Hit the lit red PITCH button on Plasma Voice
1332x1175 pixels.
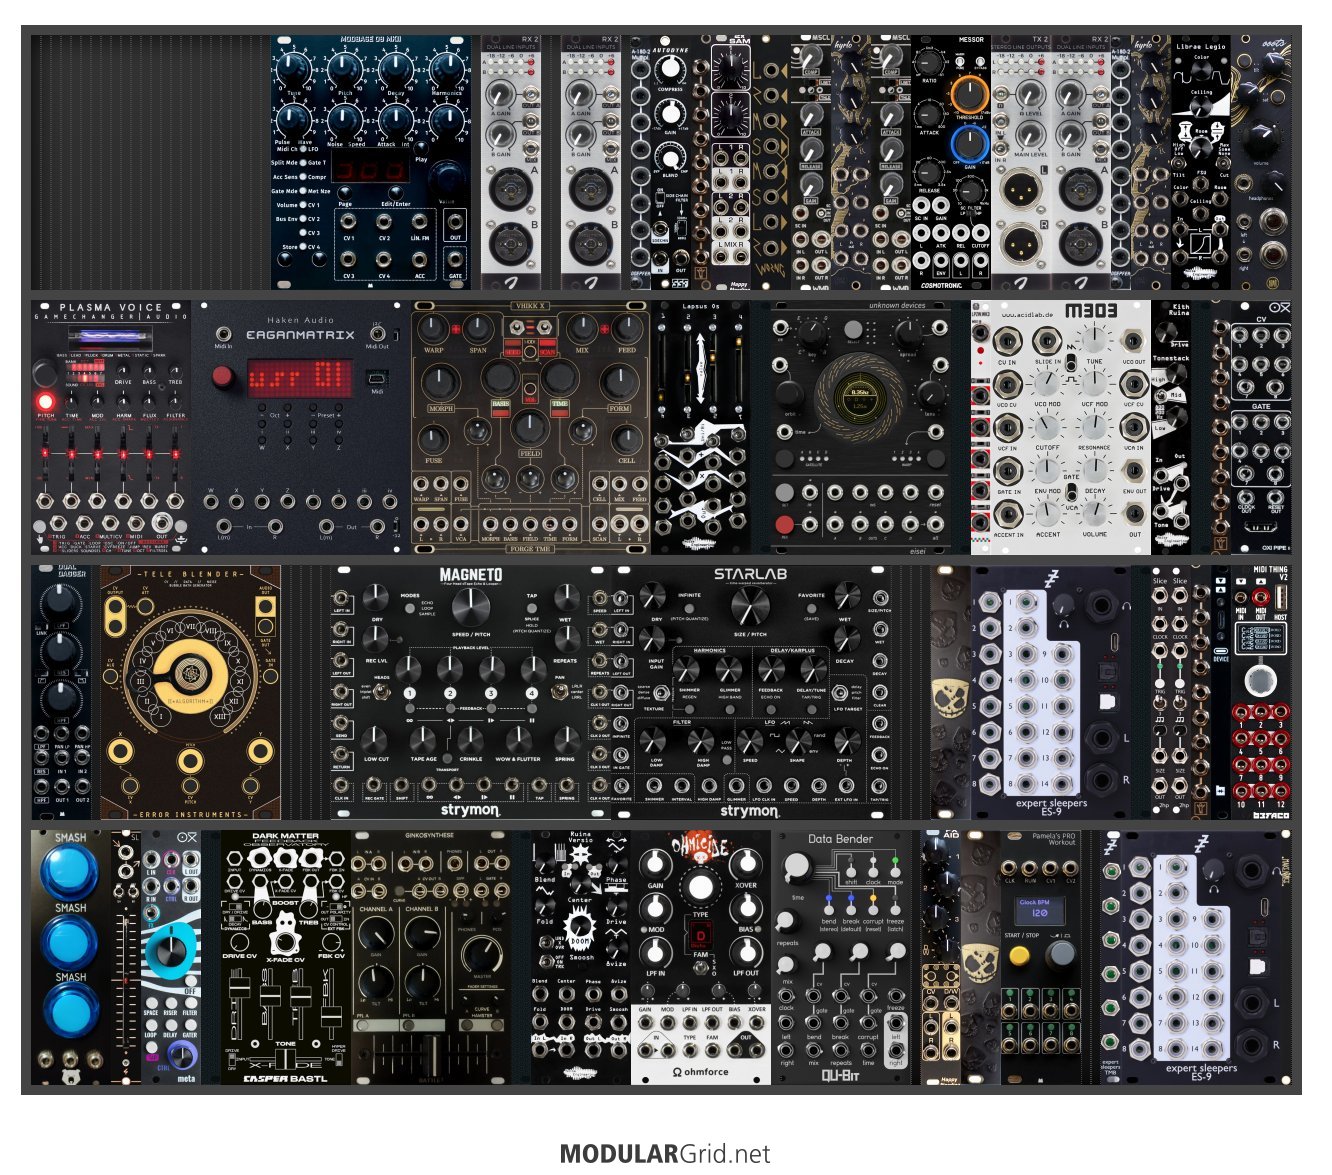(46, 402)
